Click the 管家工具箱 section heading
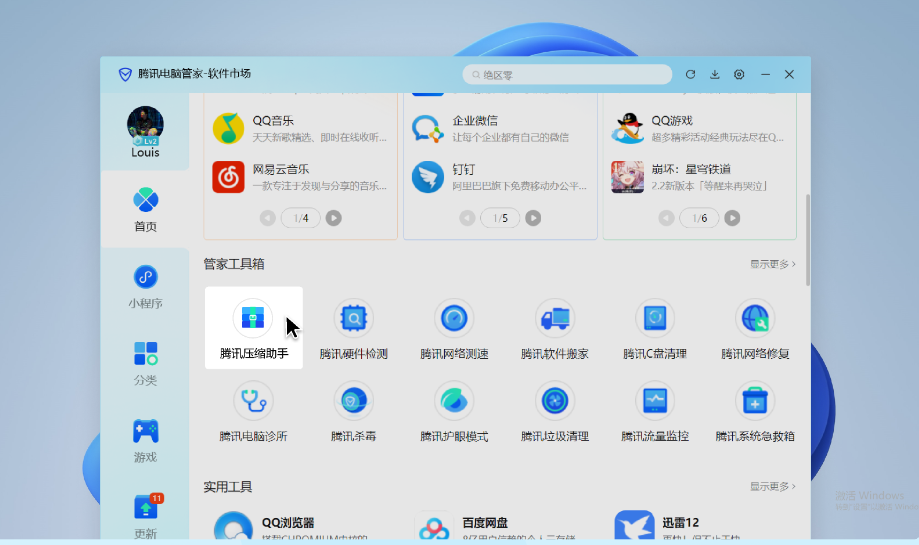Viewport: 919px width, 545px height. tap(234, 264)
